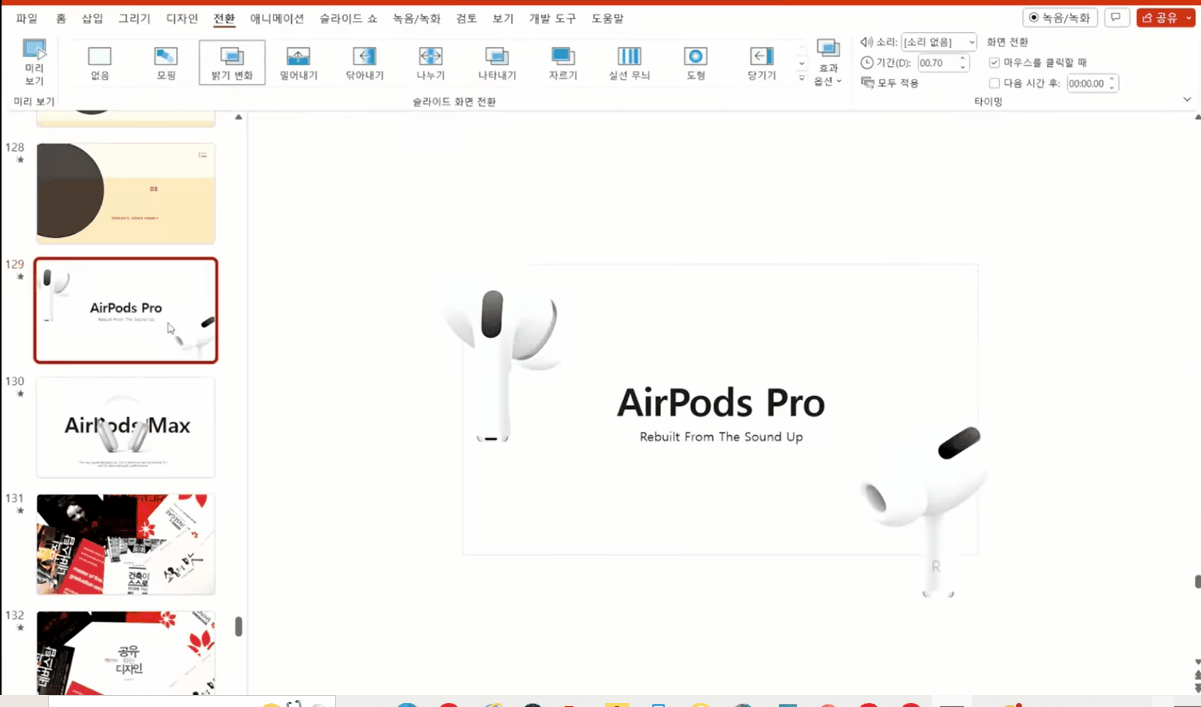The width and height of the screenshot is (1201, 707).
Task: Click the transition star beside slide 129
Action: [x=20, y=277]
